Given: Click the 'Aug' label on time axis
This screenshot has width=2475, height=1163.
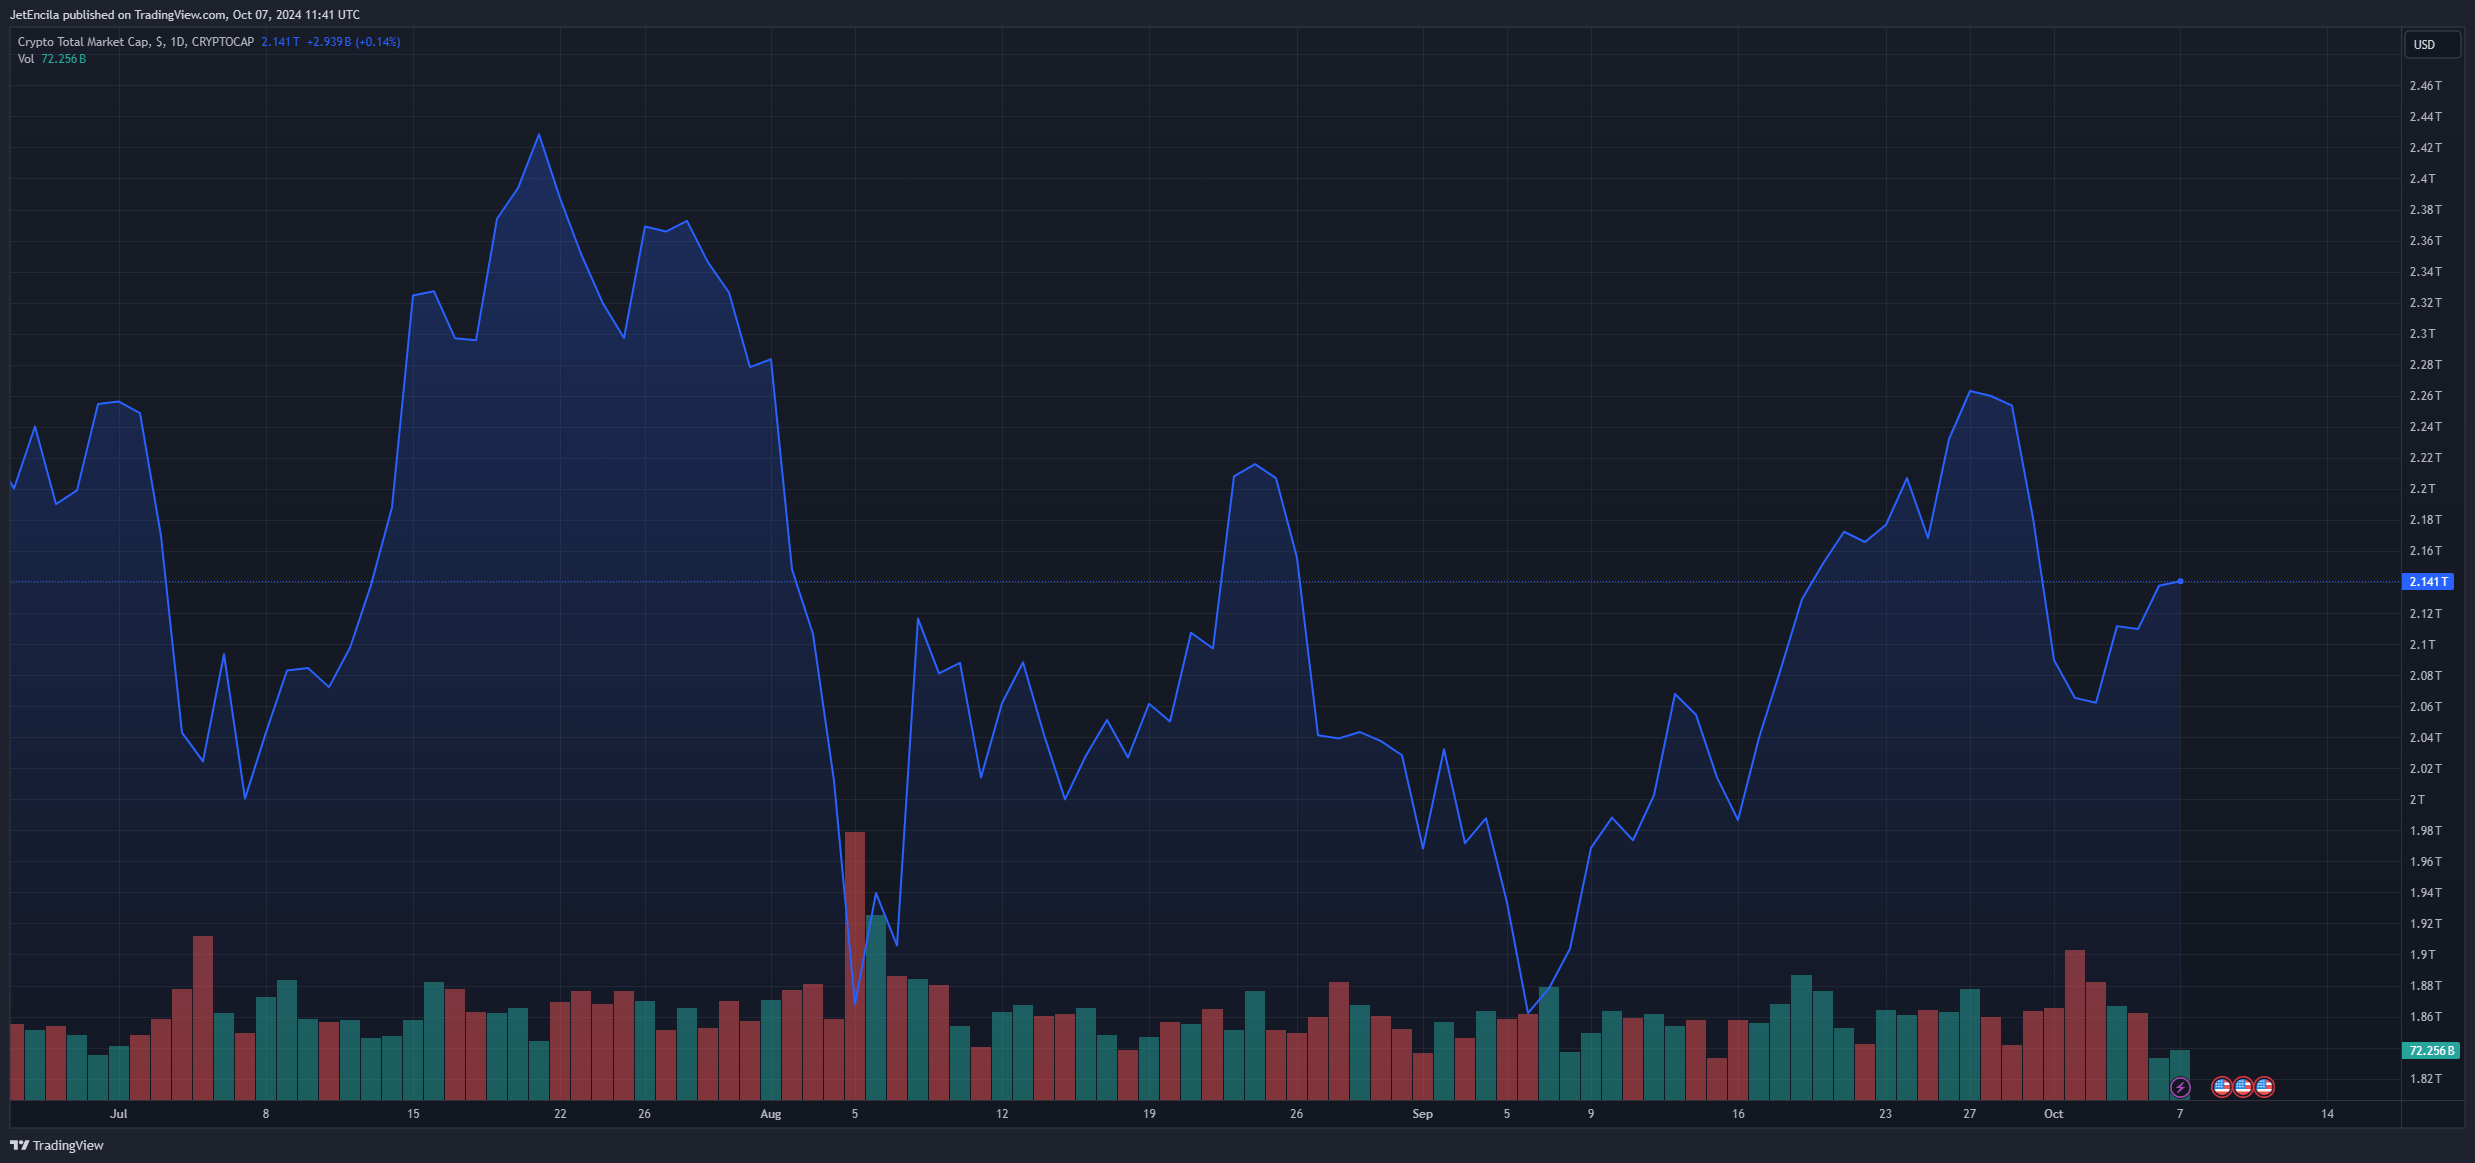Looking at the screenshot, I should (x=770, y=1114).
